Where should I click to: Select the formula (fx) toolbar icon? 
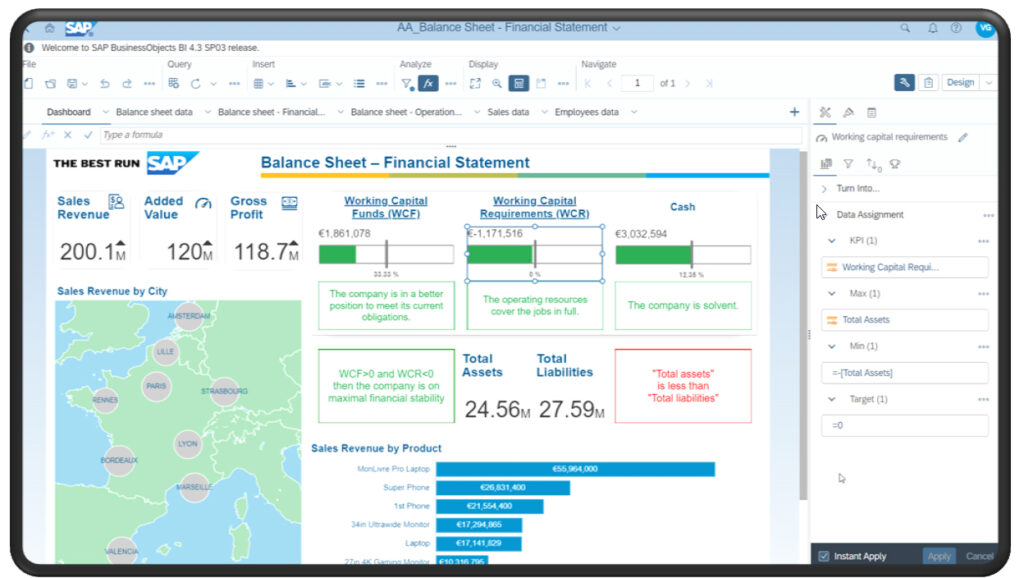coord(428,83)
